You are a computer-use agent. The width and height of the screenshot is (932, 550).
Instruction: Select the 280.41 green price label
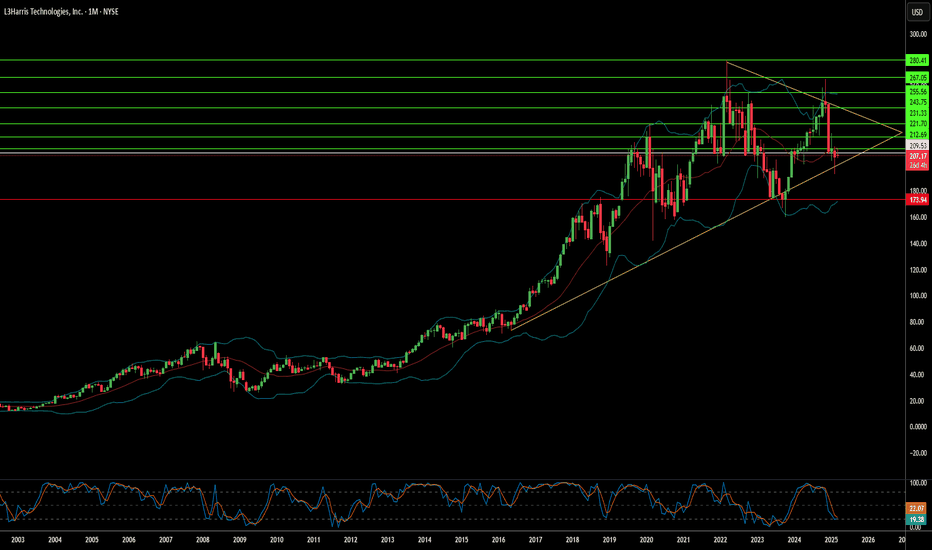point(917,61)
